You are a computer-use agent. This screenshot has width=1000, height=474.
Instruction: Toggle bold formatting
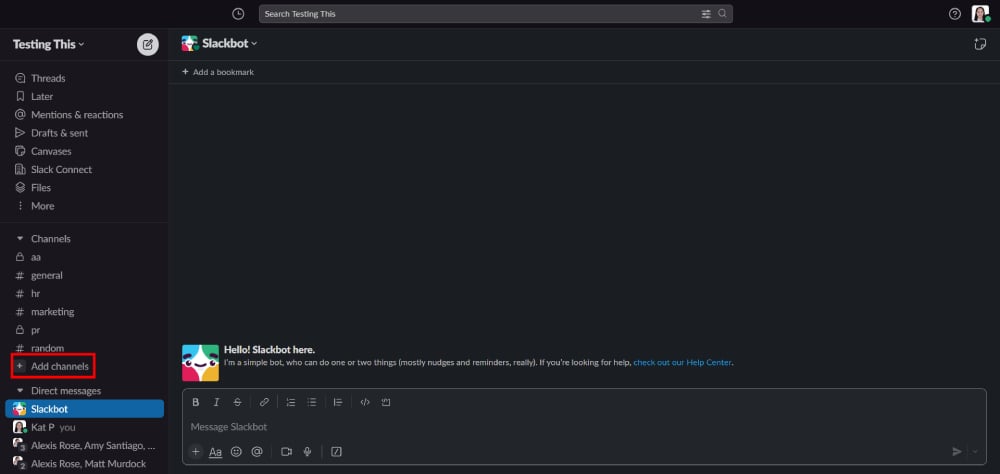pyautogui.click(x=196, y=402)
